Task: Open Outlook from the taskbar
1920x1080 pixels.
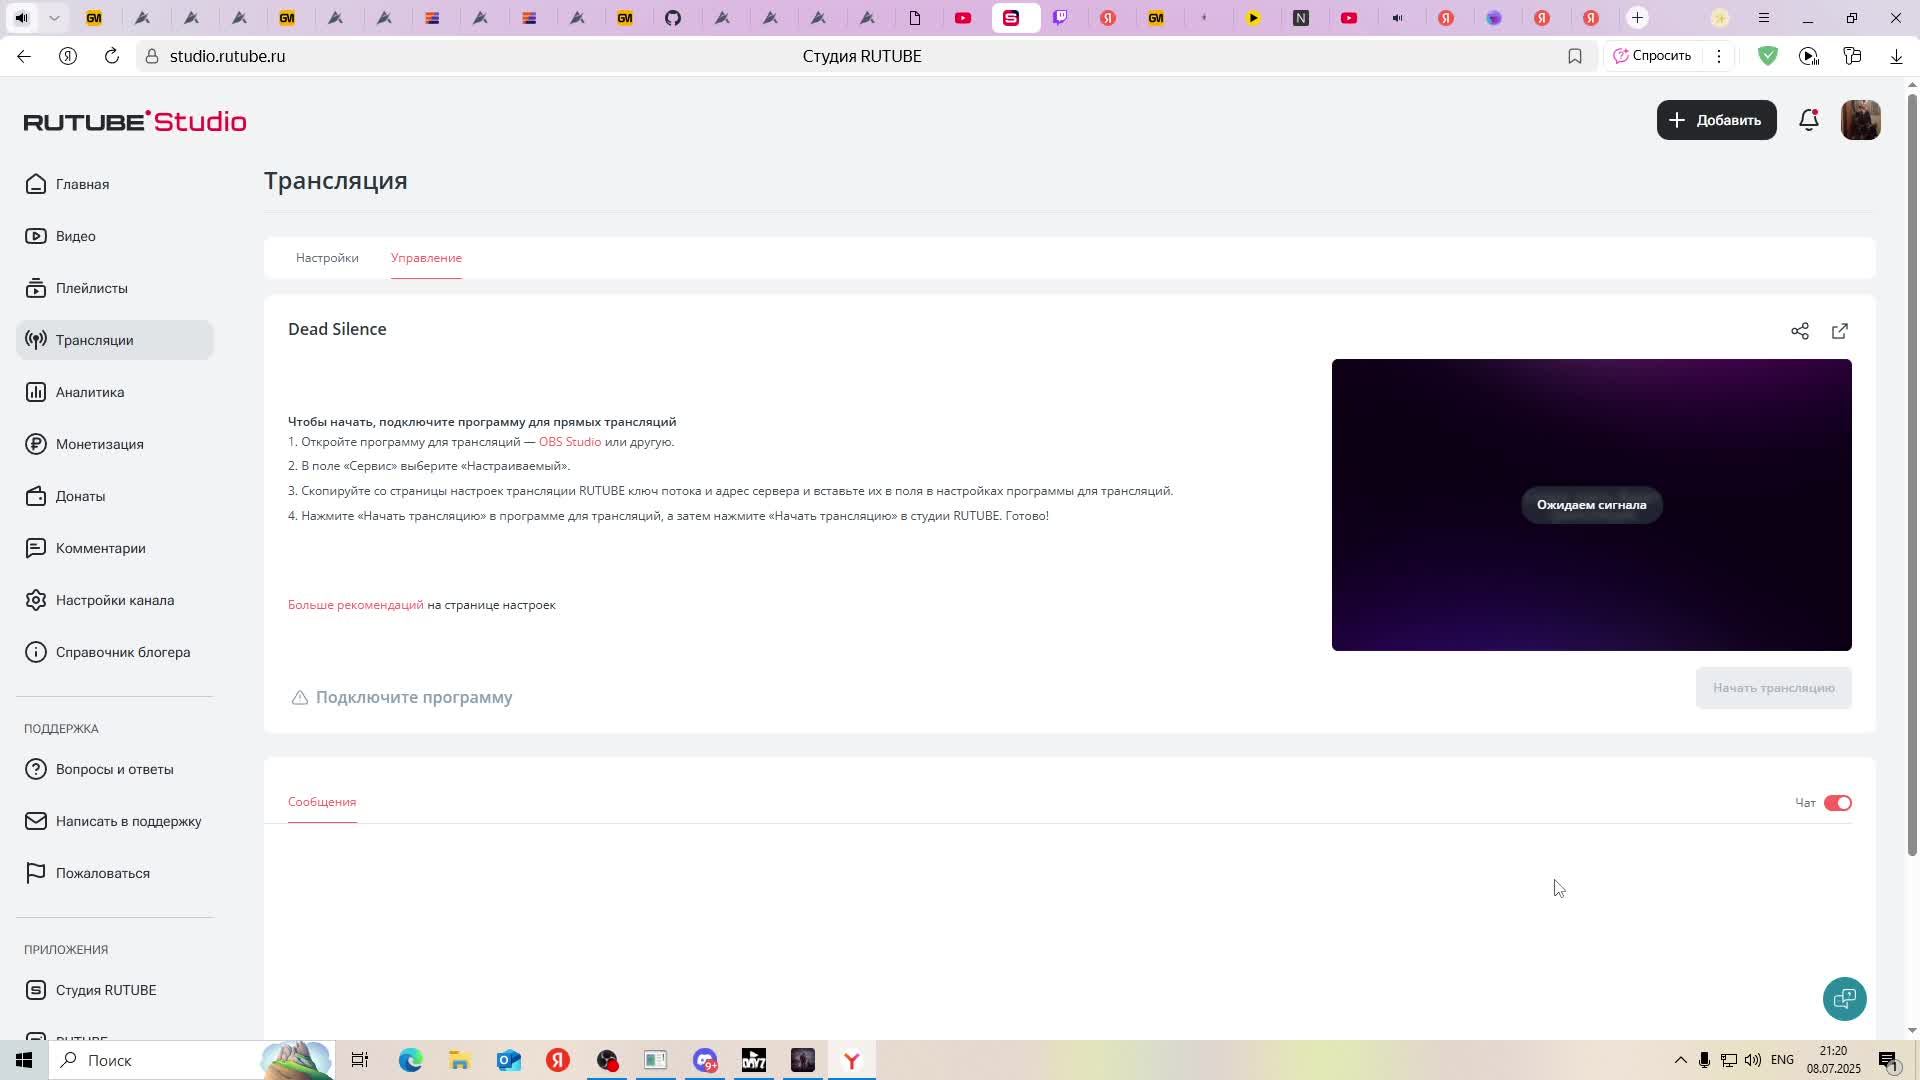Action: coord(508,1060)
